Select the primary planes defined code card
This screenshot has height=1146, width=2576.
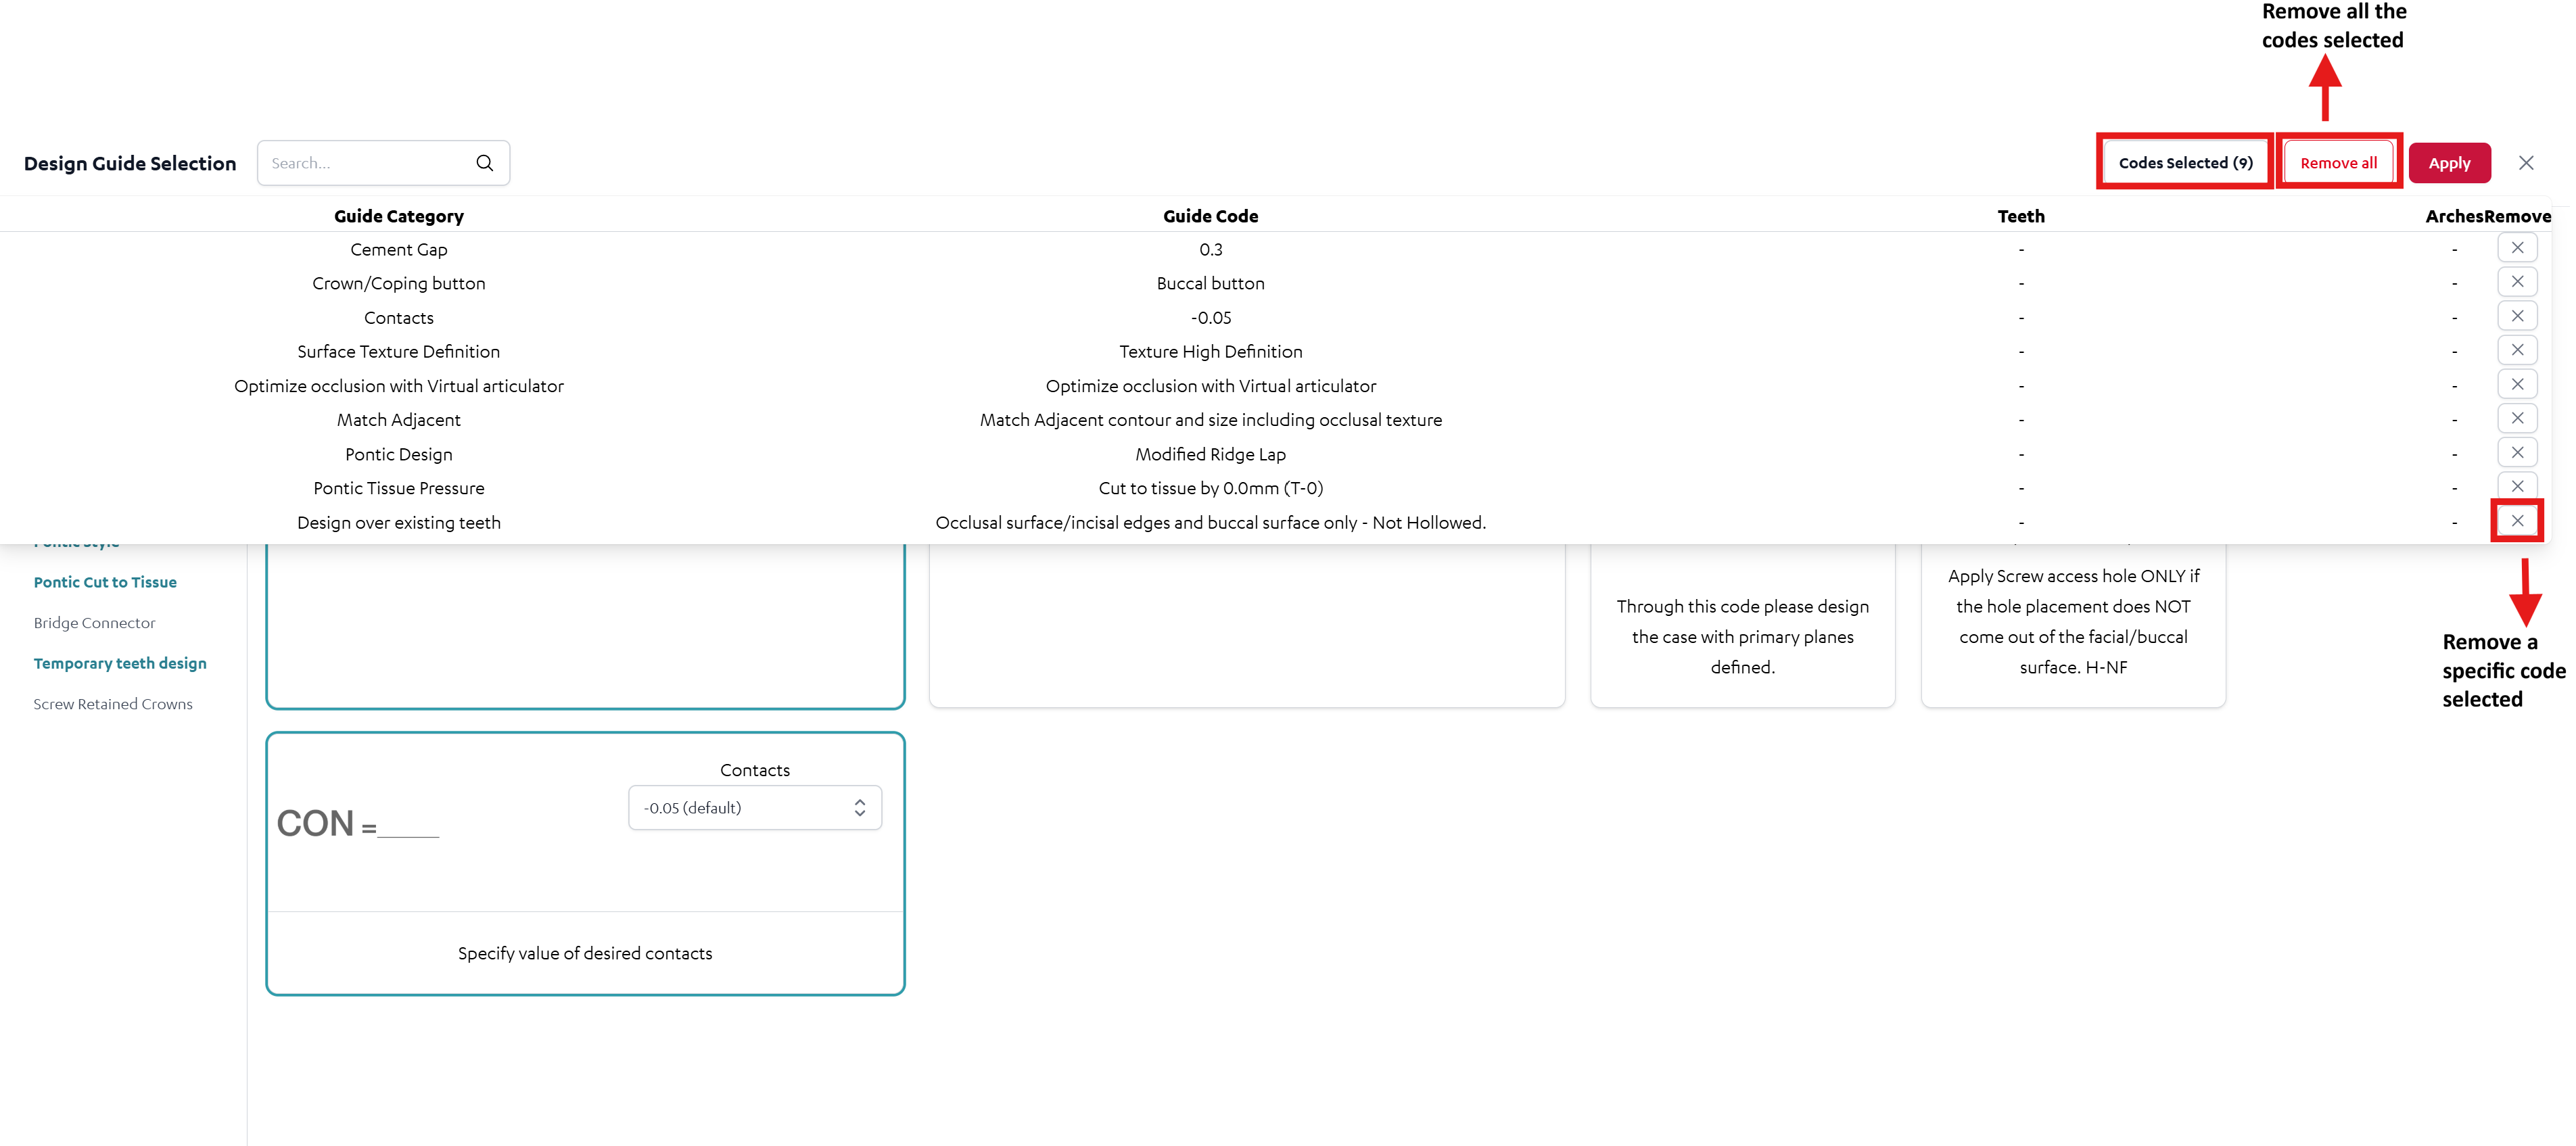tap(1742, 625)
